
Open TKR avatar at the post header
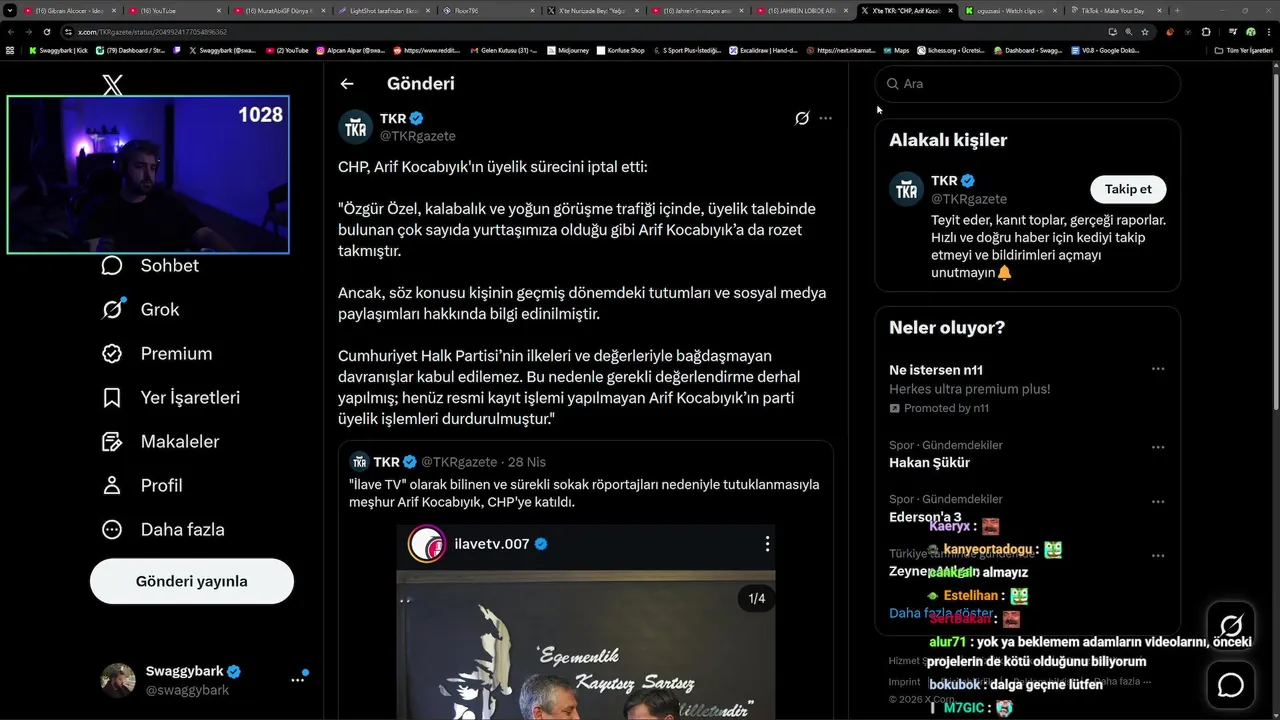coord(356,127)
